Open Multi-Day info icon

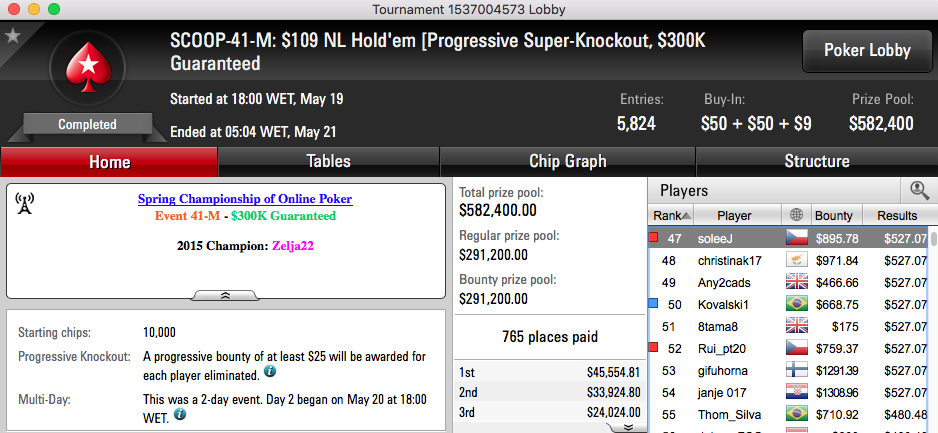tap(179, 414)
